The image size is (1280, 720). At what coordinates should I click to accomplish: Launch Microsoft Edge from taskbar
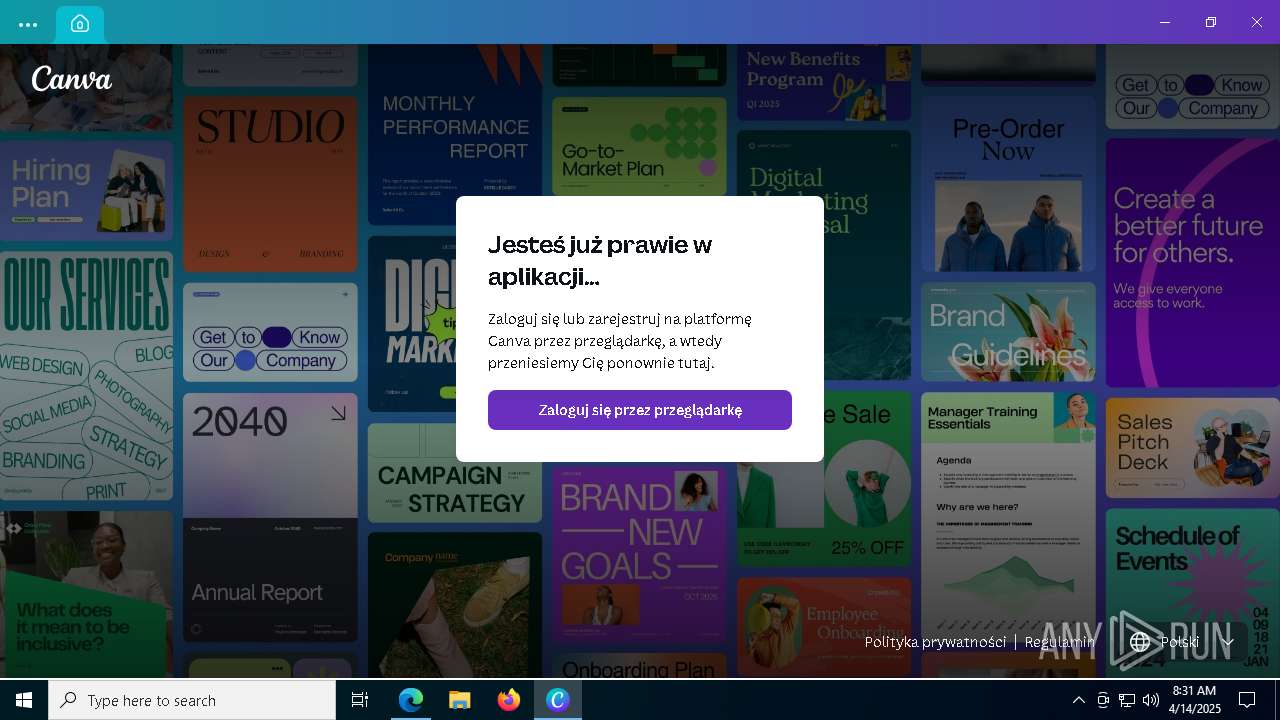411,700
